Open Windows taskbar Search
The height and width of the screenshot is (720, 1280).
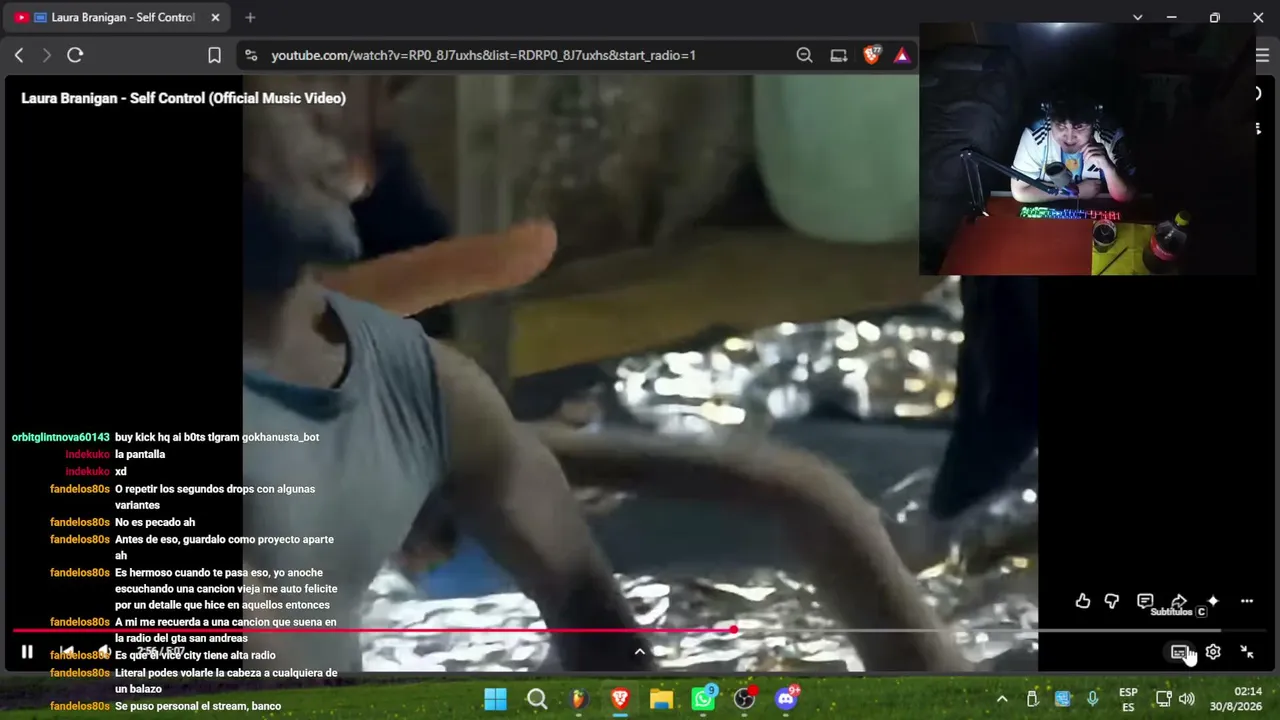(537, 699)
